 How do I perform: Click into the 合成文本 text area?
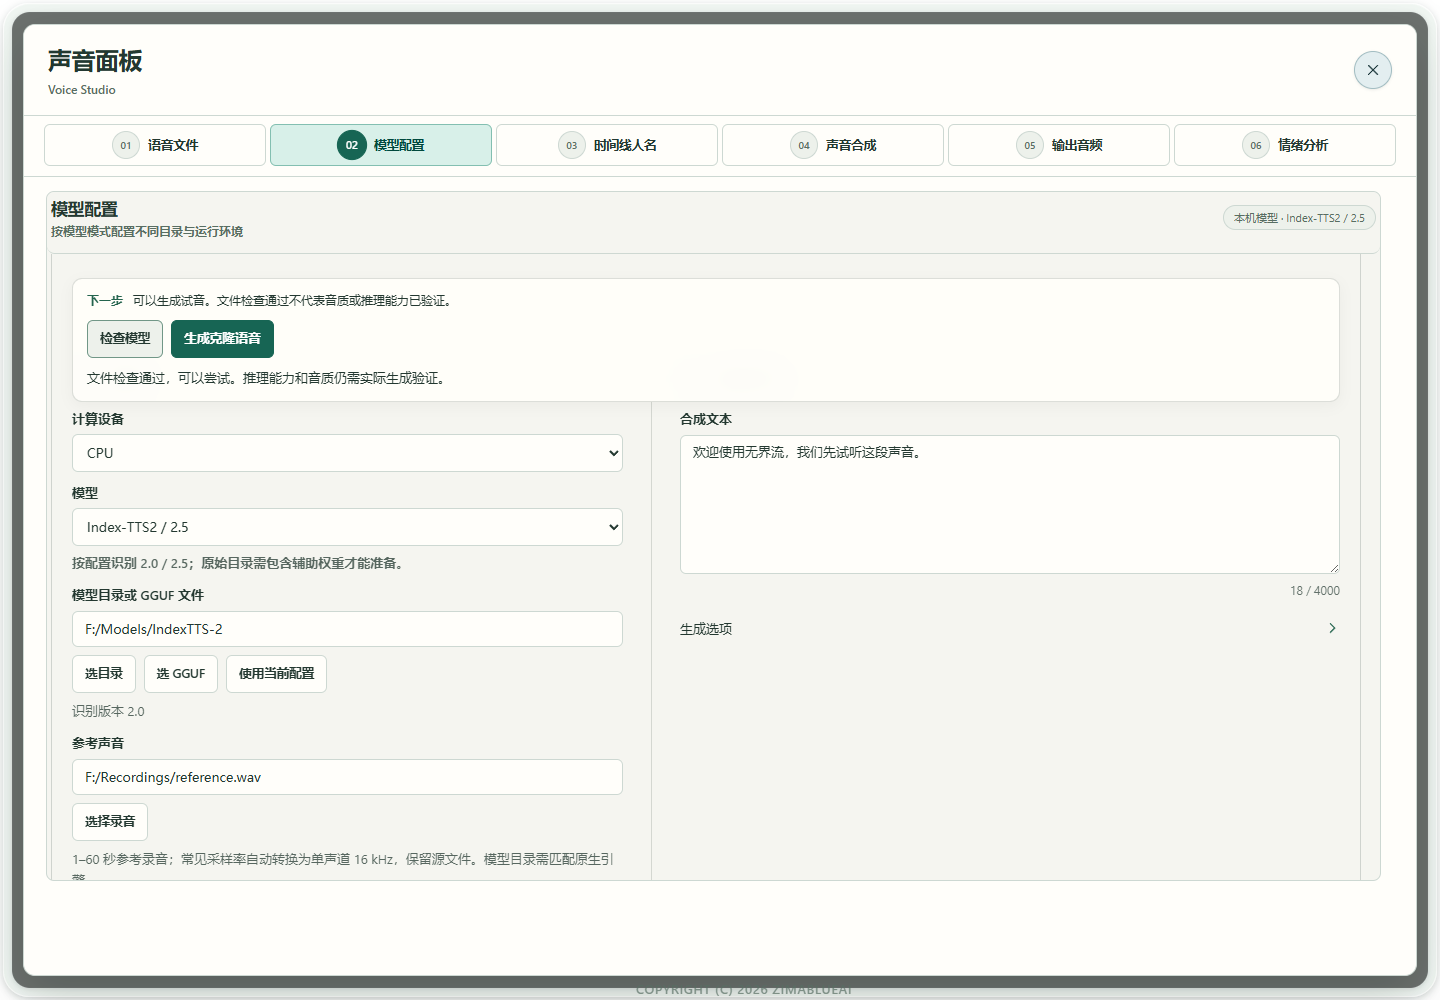(1010, 504)
